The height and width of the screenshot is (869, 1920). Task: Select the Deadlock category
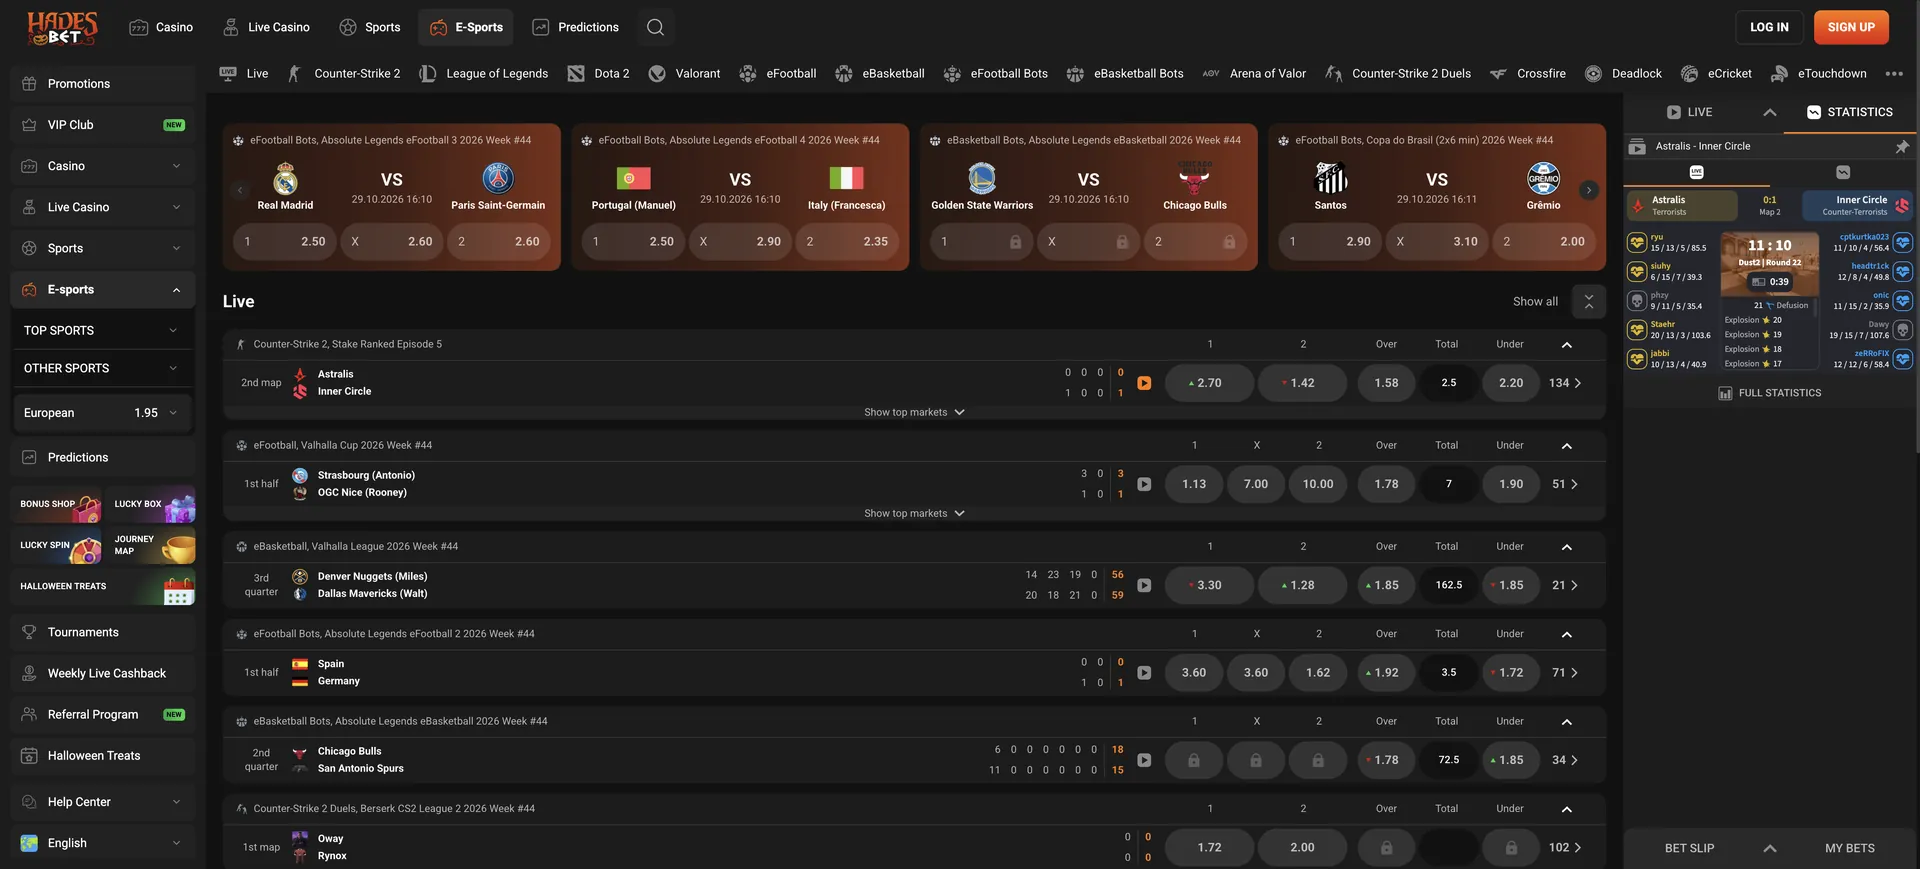pos(1623,73)
